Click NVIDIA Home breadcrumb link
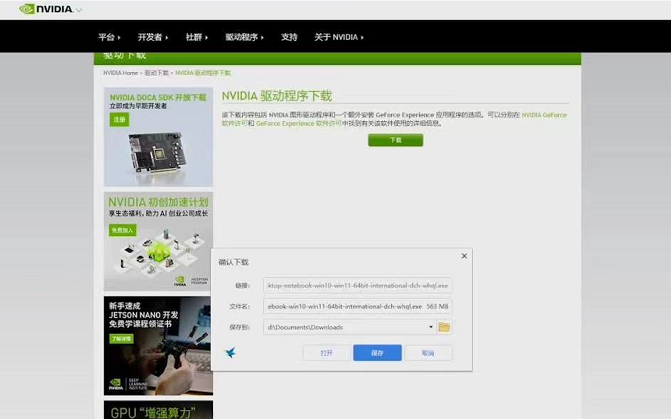This screenshot has height=419, width=671. coord(120,73)
